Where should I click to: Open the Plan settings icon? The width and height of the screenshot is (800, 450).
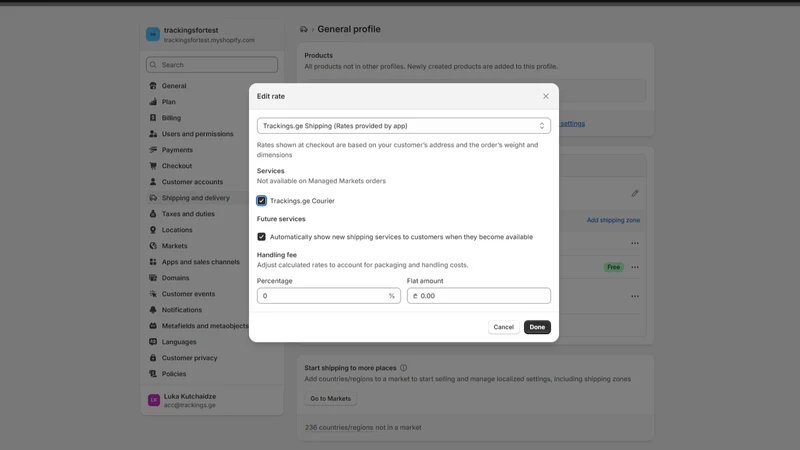click(153, 102)
